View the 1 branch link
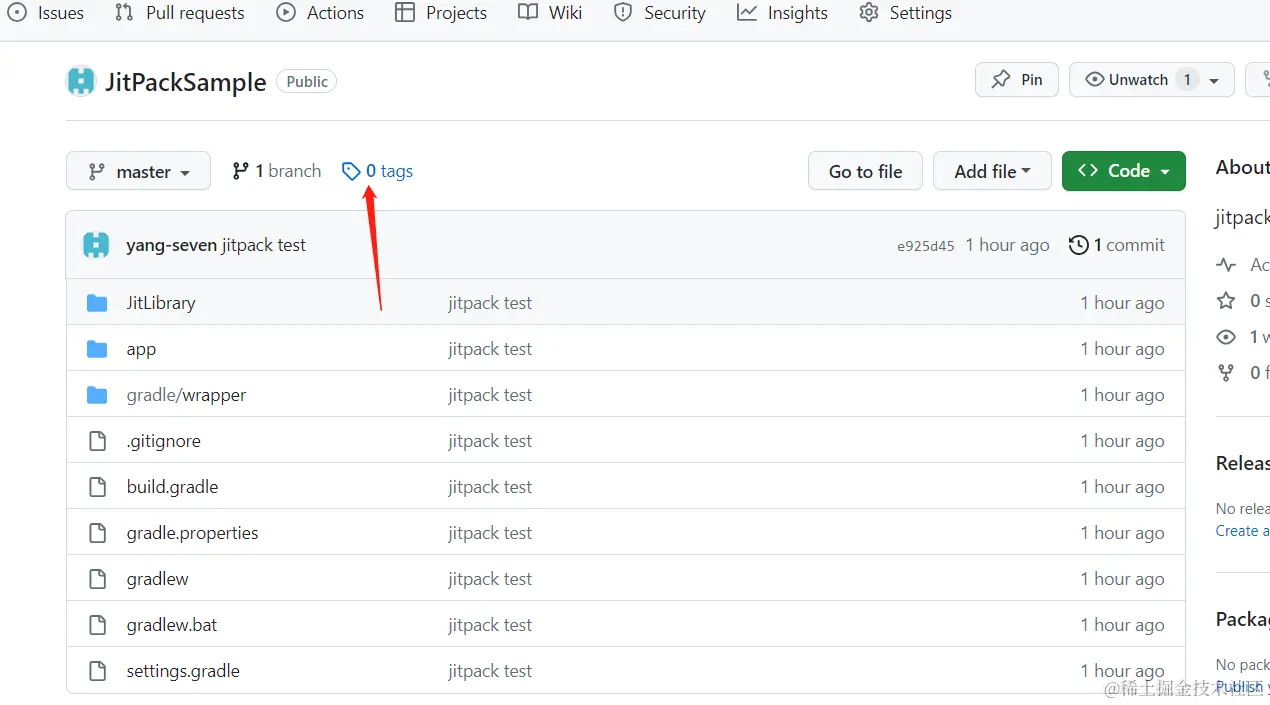This screenshot has height=705, width=1270. tap(276, 171)
